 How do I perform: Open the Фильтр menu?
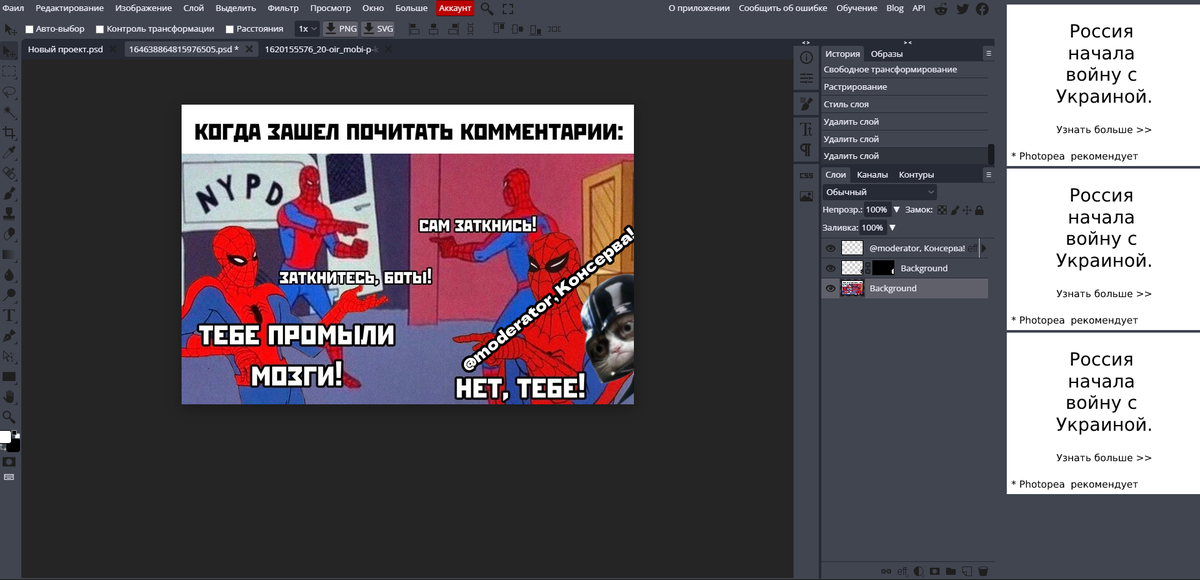coord(283,8)
